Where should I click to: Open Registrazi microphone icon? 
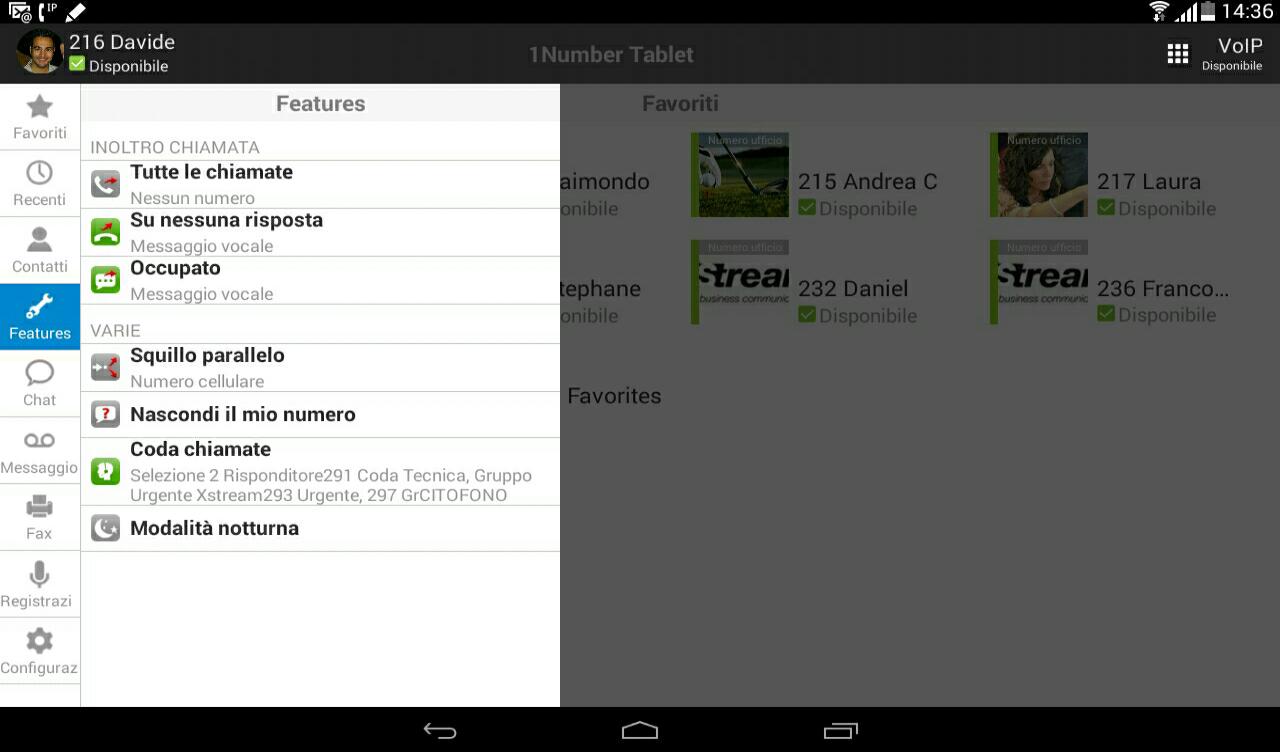[40, 585]
